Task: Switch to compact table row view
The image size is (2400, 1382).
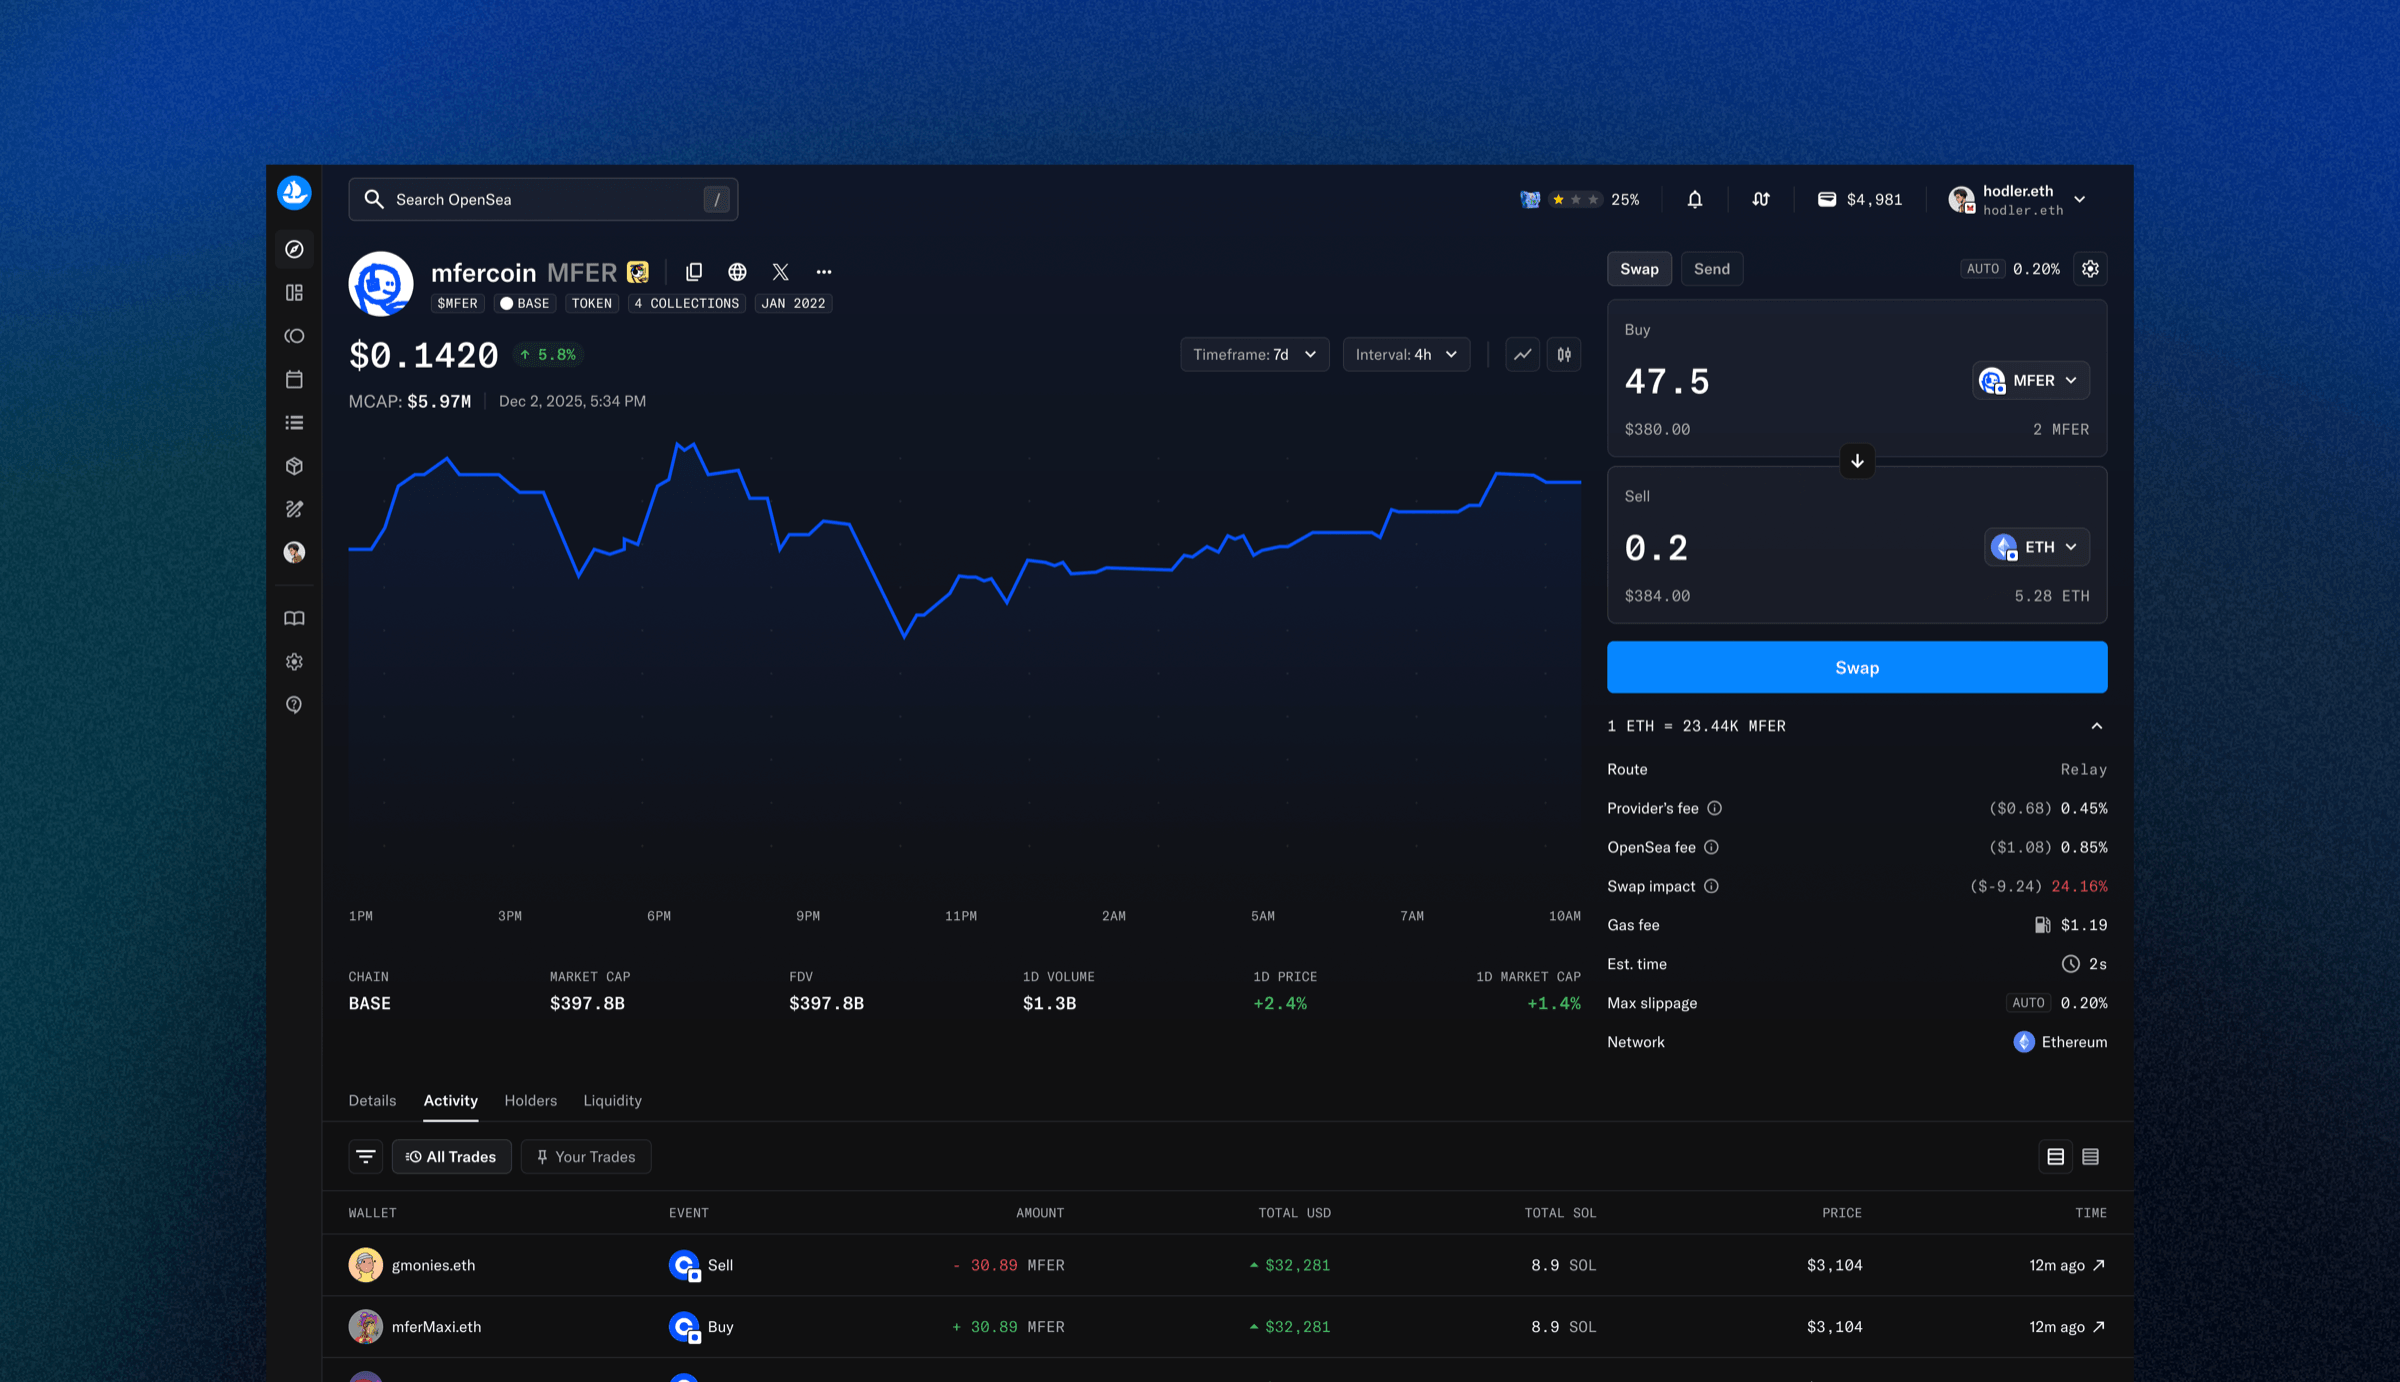Action: [2090, 1157]
